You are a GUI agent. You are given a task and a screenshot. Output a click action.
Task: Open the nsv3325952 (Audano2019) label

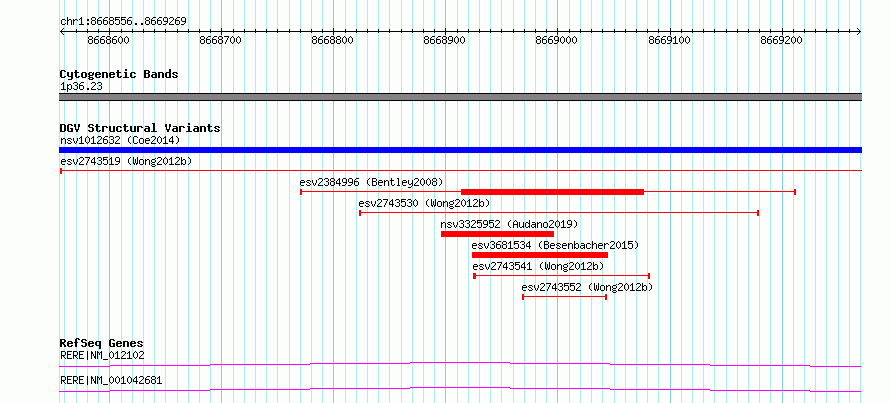(x=509, y=224)
